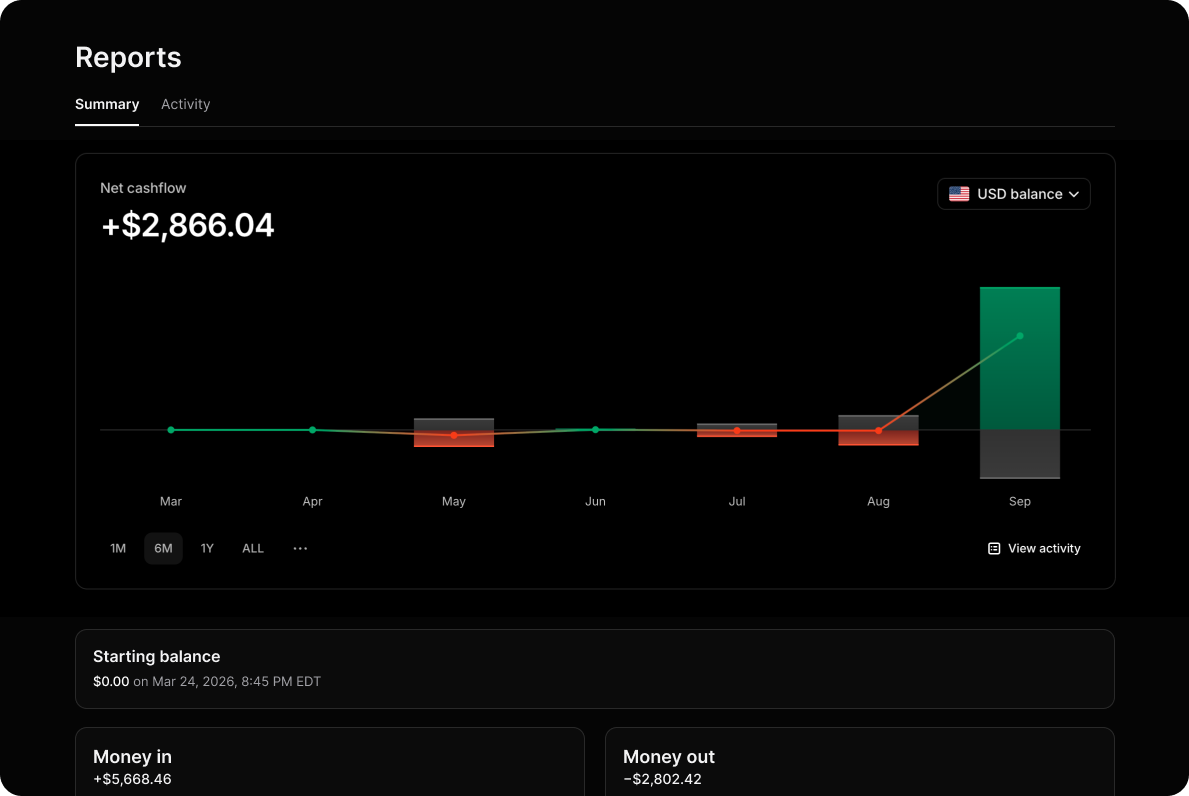This screenshot has width=1189, height=796.
Task: Click the Mar month axis label
Action: pyautogui.click(x=171, y=501)
